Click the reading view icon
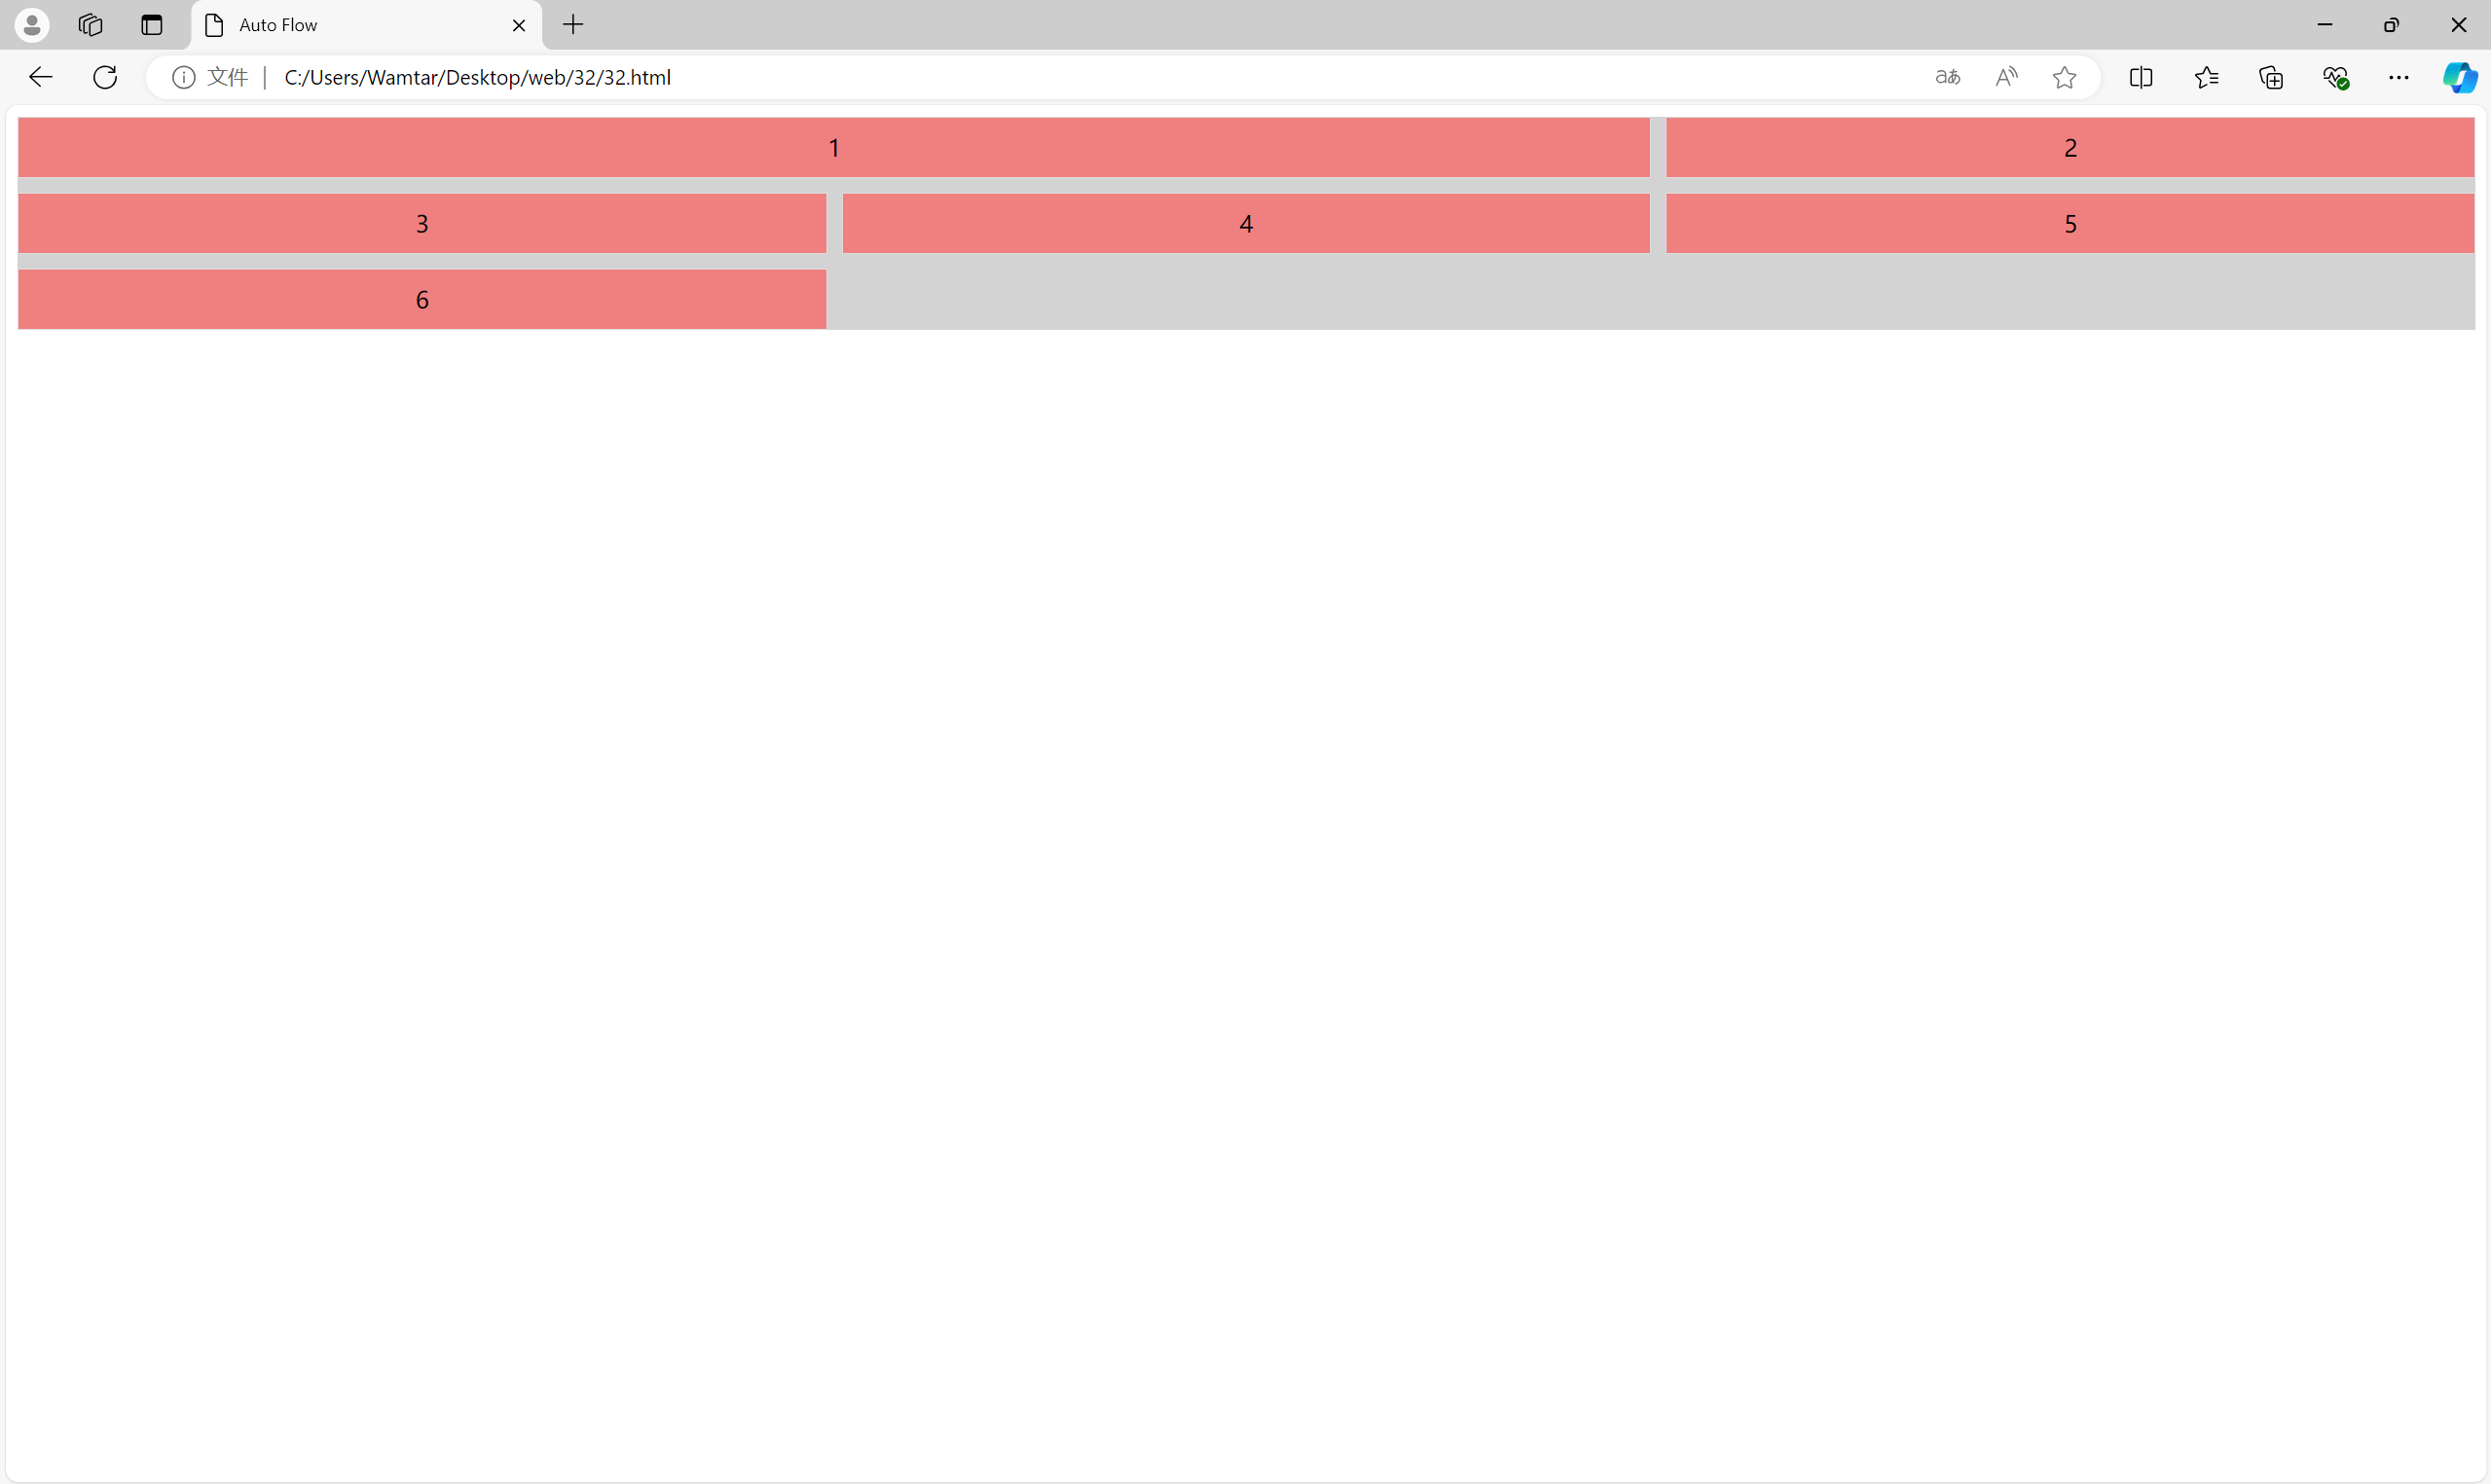This screenshot has height=1484, width=2491. (2140, 78)
